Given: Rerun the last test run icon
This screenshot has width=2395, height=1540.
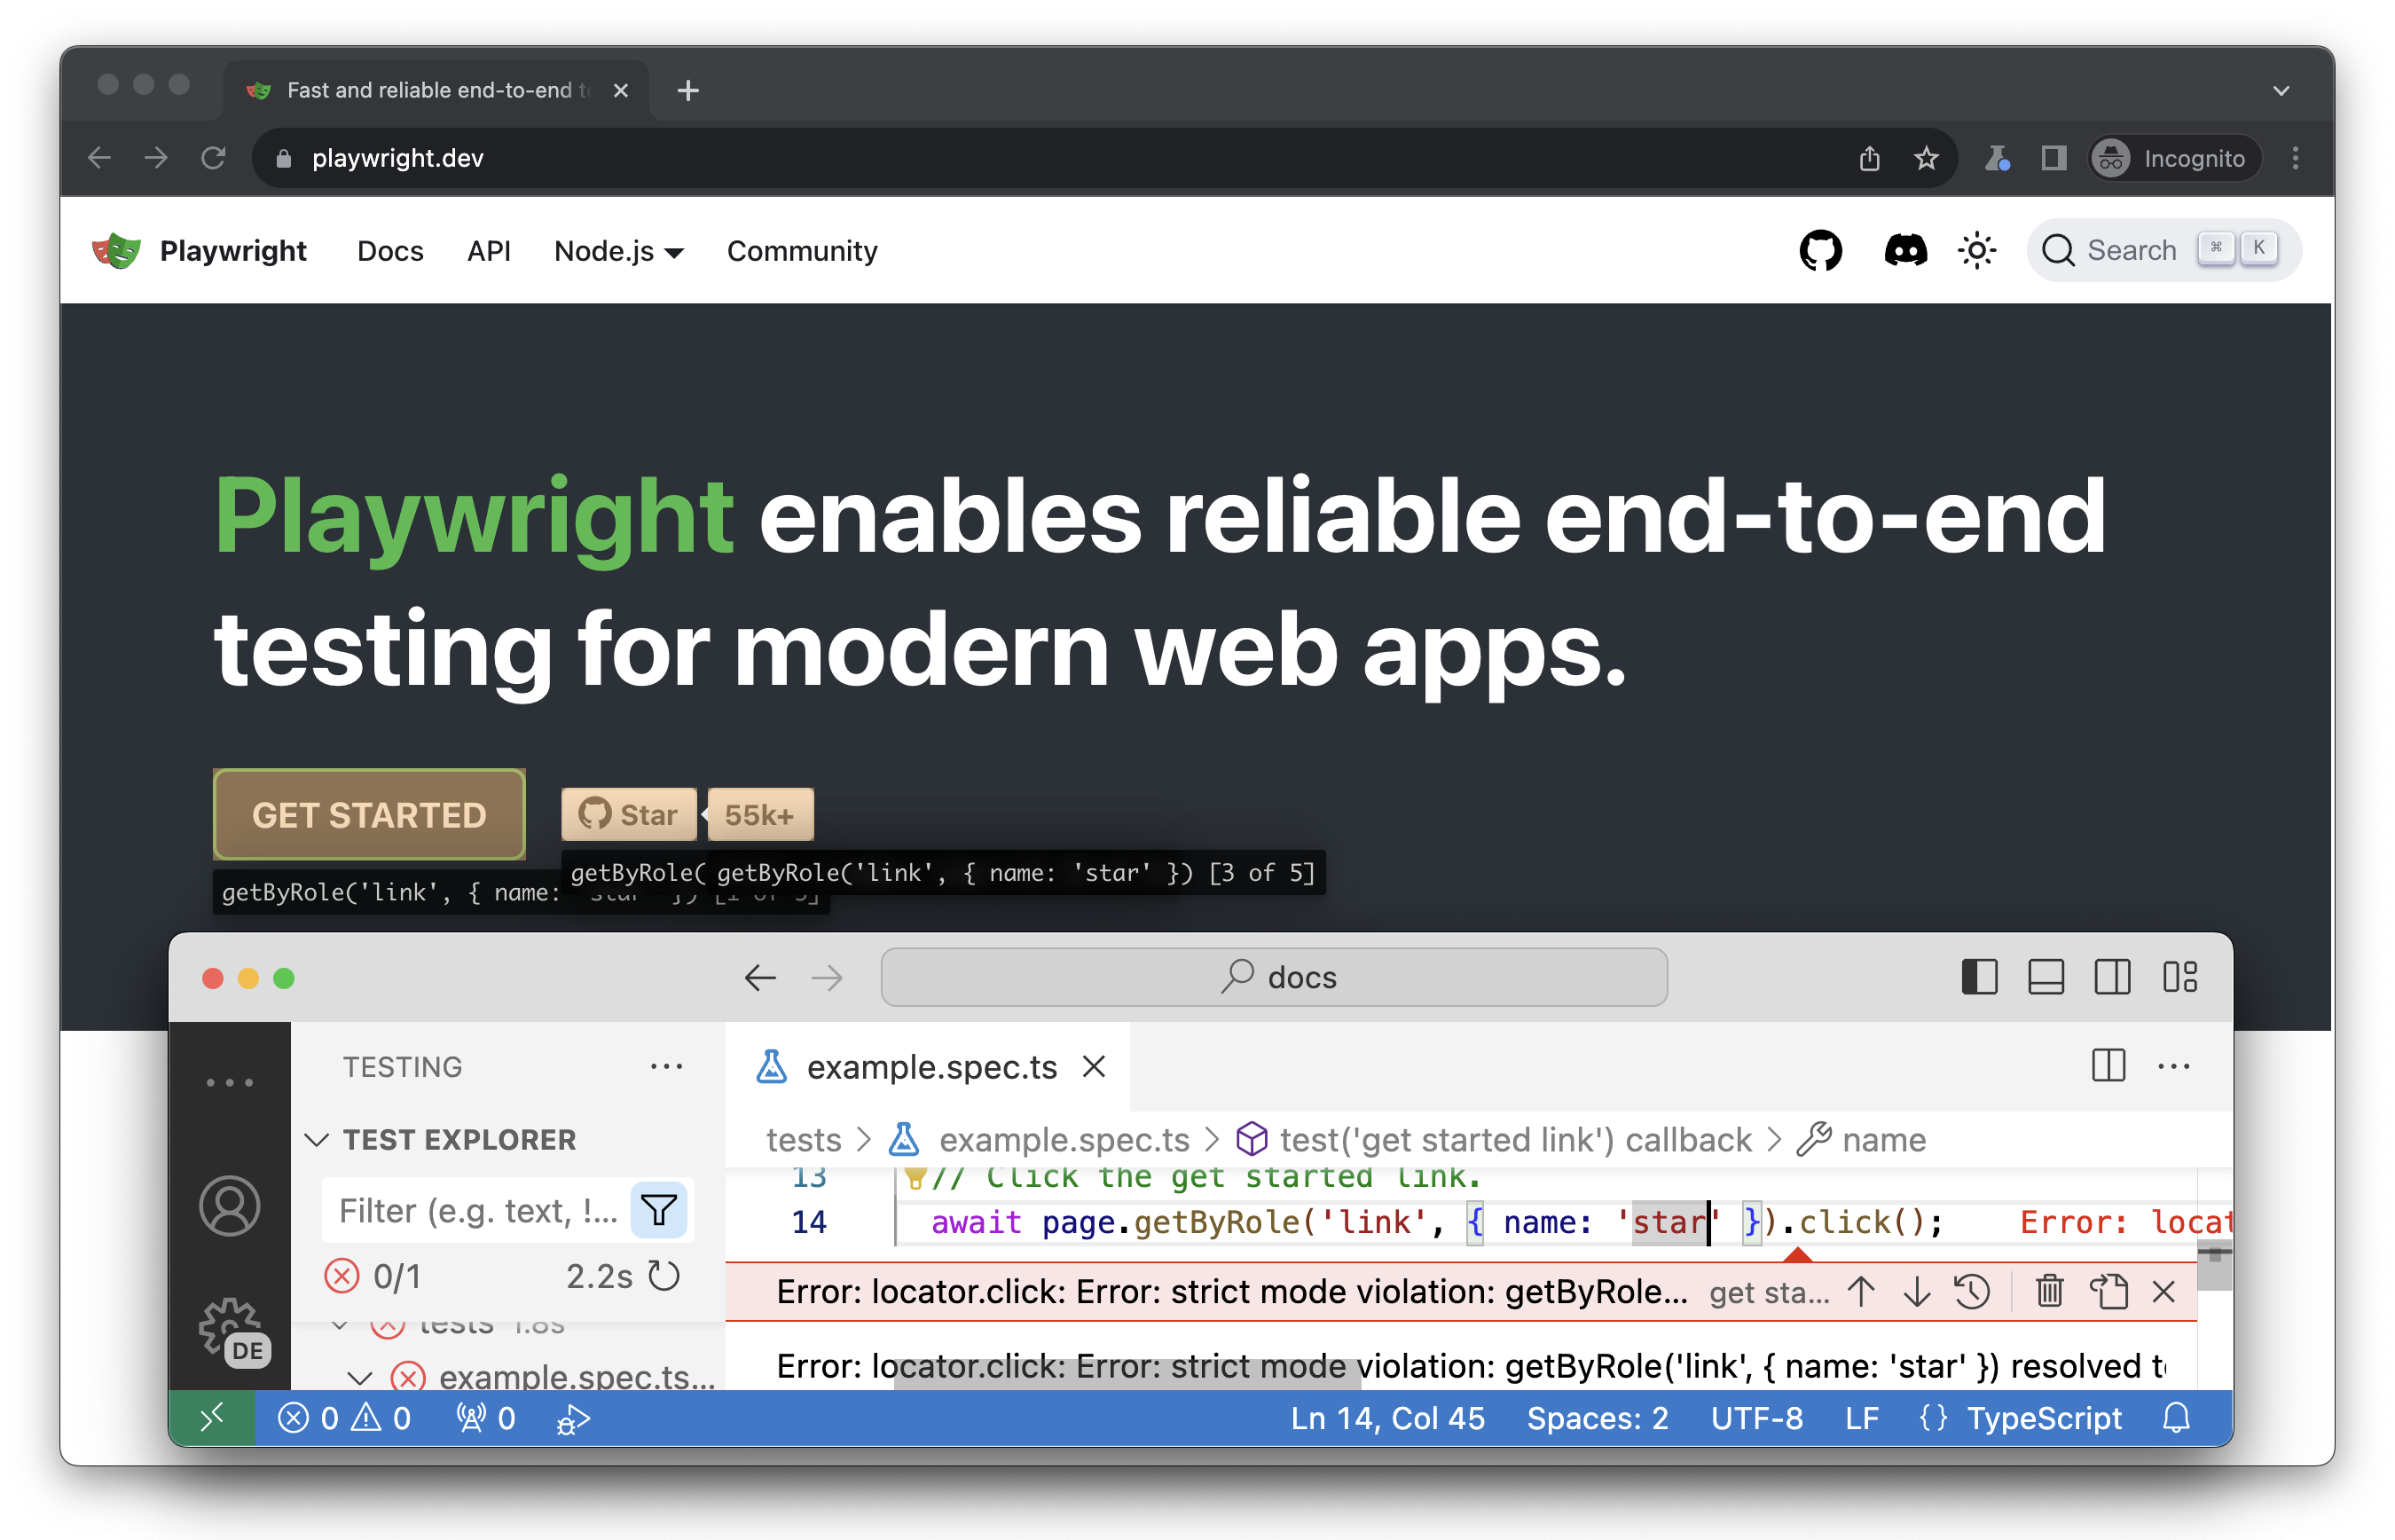Looking at the screenshot, I should tap(663, 1276).
